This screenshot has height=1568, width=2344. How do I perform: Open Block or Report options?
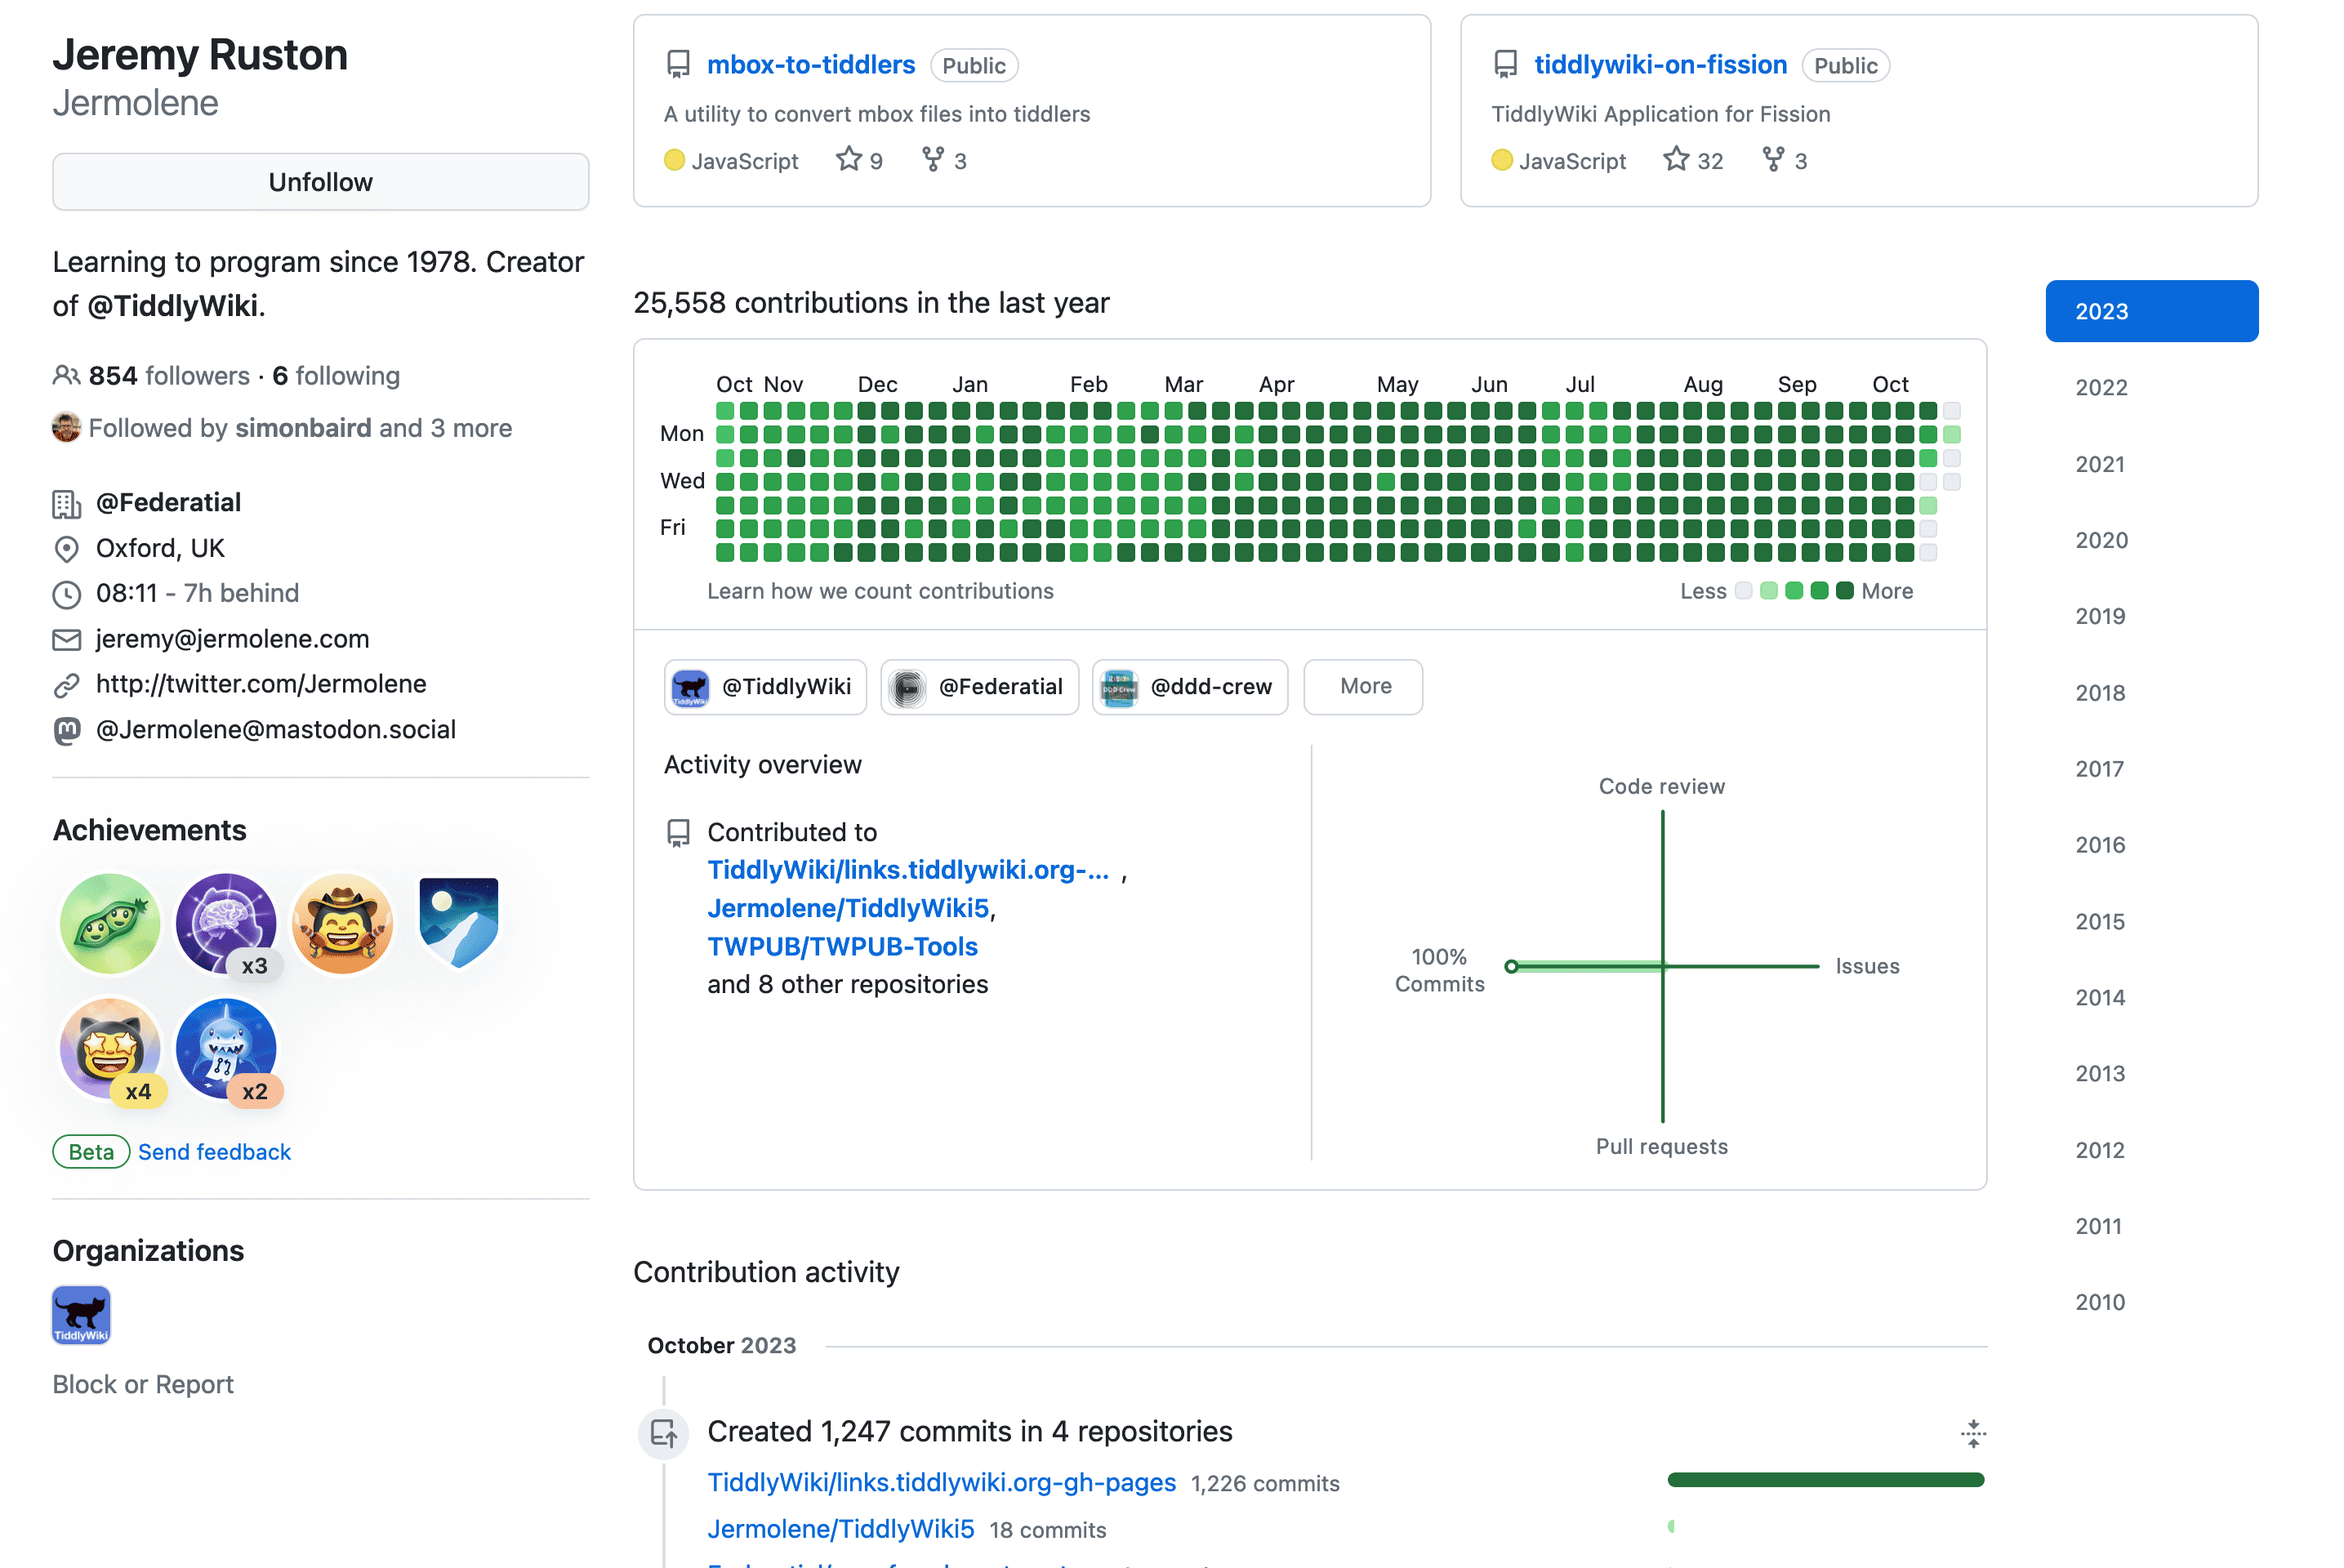click(143, 1384)
